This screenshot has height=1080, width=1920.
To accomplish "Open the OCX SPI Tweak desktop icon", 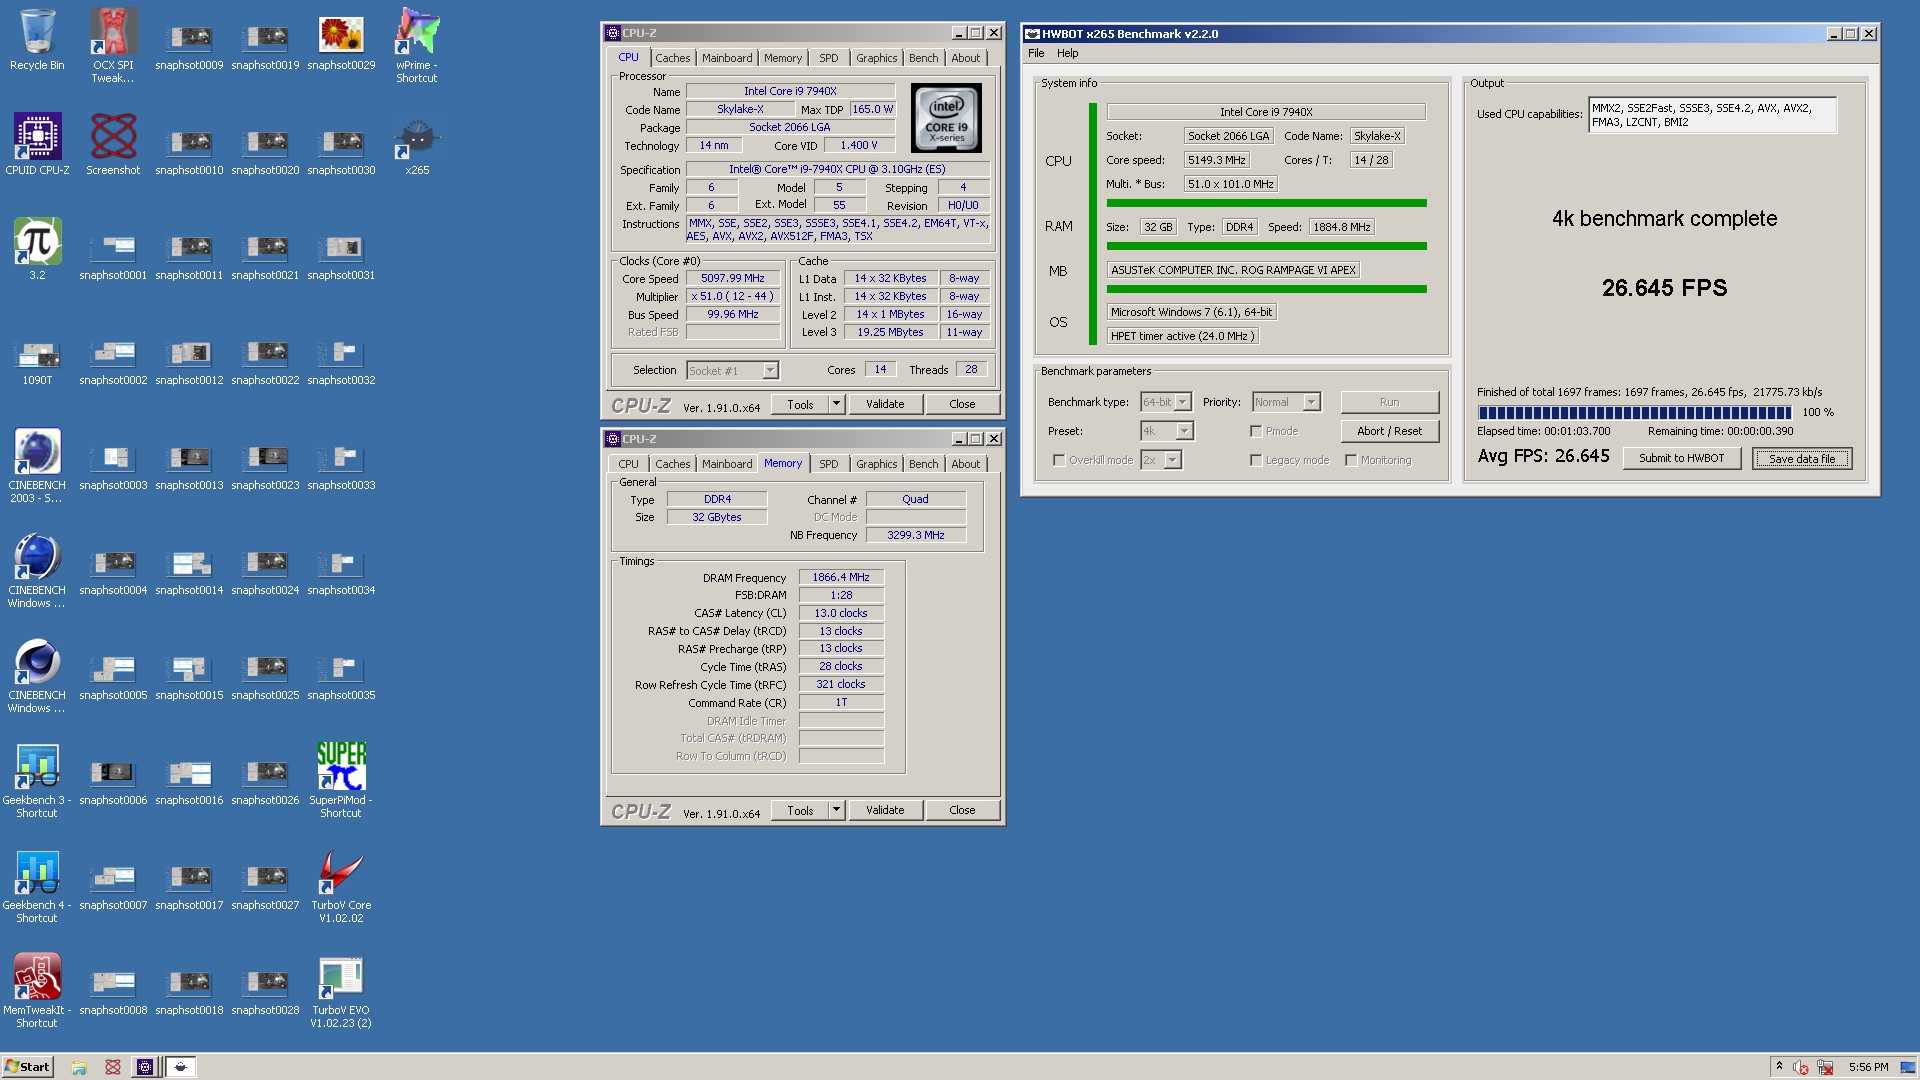I will click(113, 45).
